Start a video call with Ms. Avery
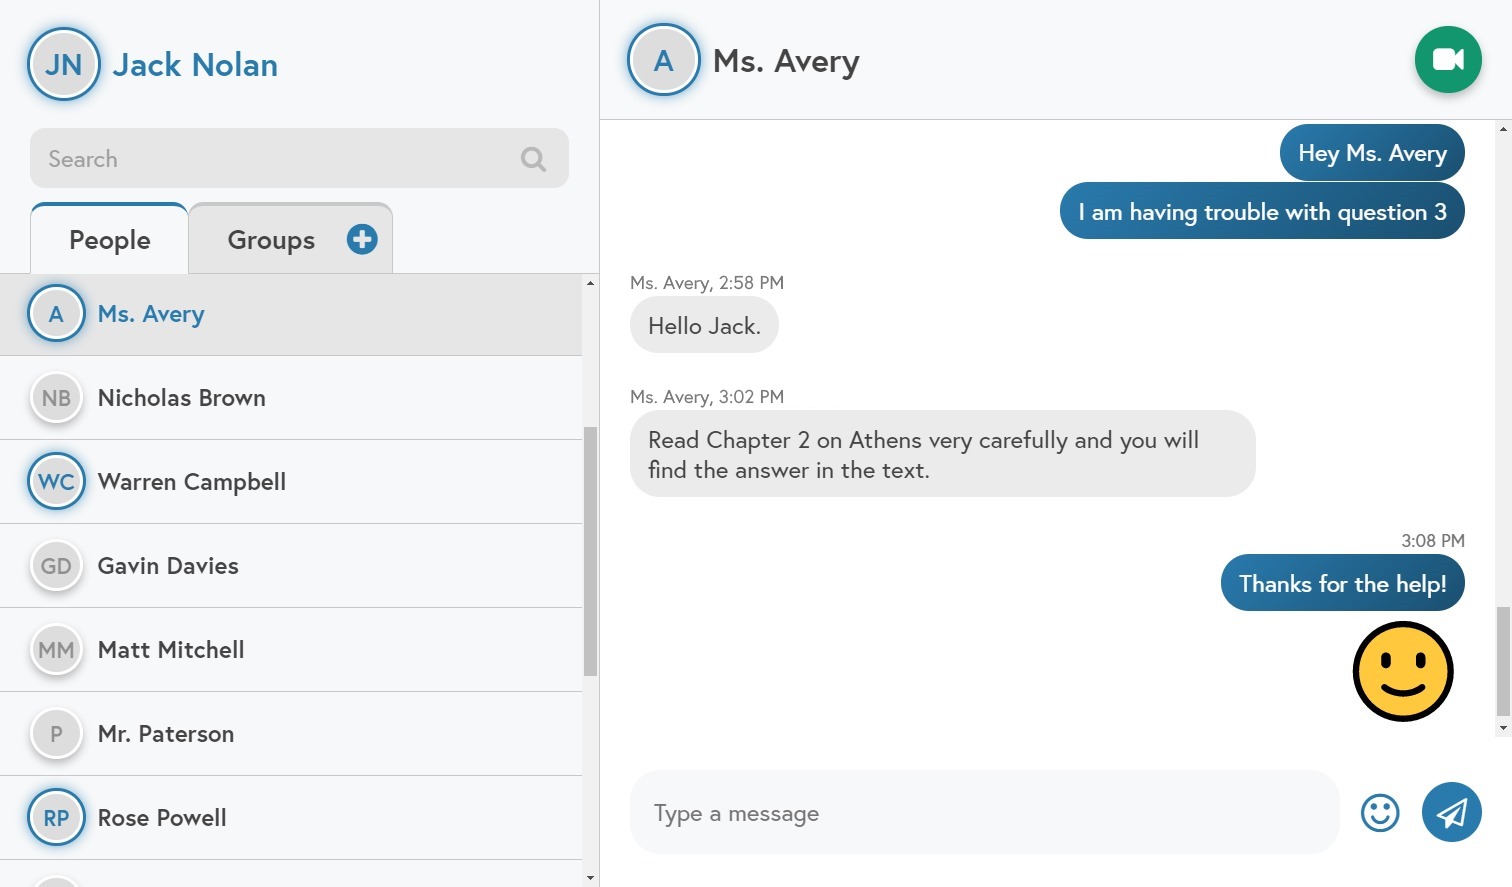1512x887 pixels. [1447, 60]
